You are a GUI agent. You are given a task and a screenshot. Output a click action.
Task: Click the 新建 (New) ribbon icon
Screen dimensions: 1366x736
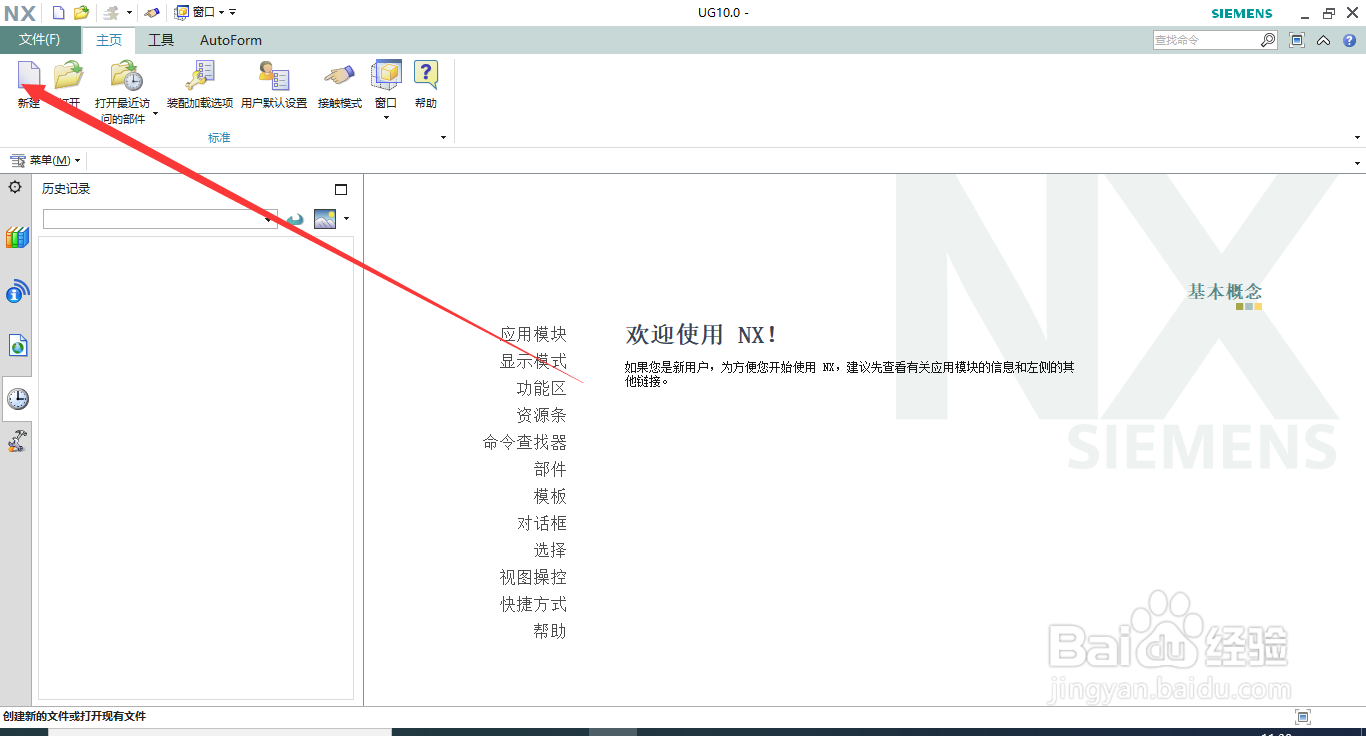click(28, 76)
